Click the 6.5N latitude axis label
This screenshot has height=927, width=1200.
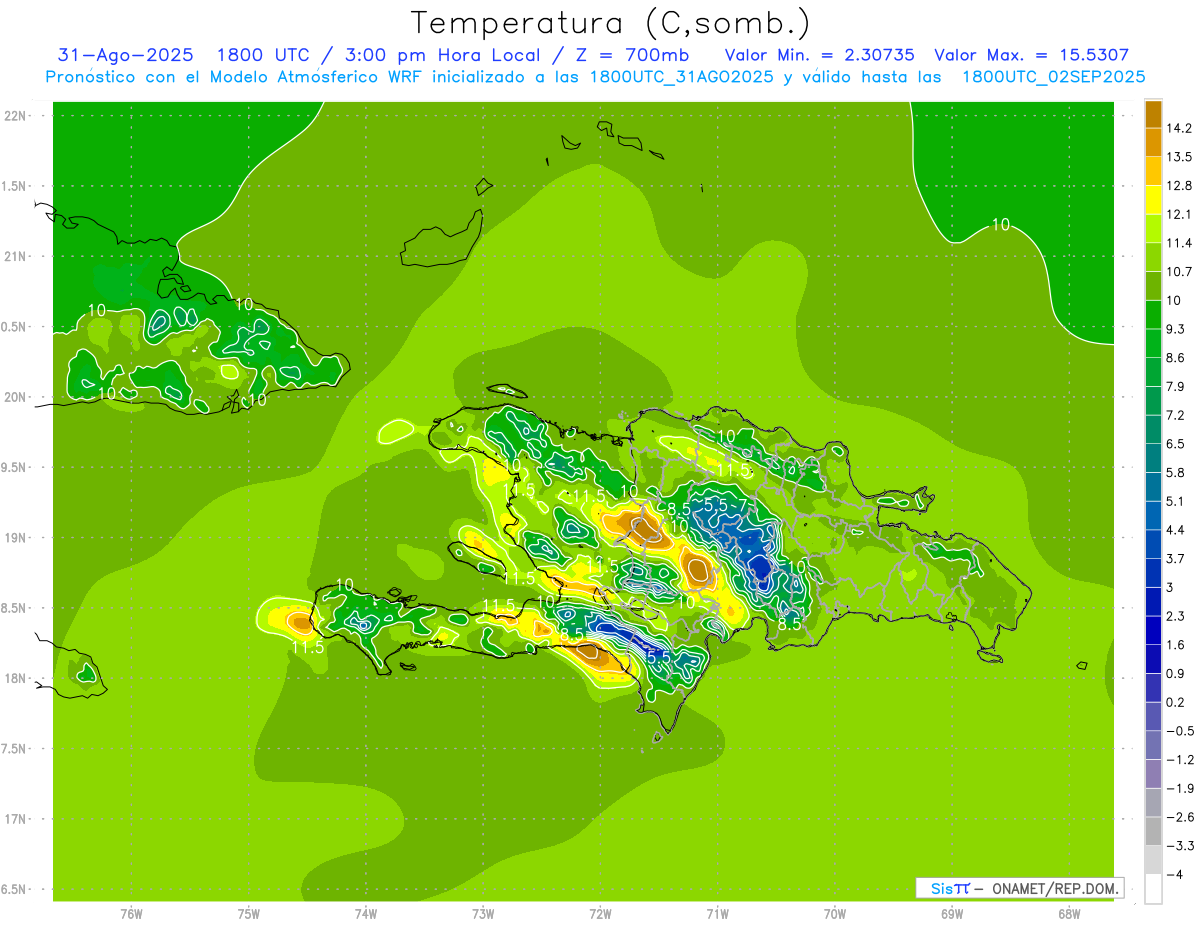tap(14, 889)
